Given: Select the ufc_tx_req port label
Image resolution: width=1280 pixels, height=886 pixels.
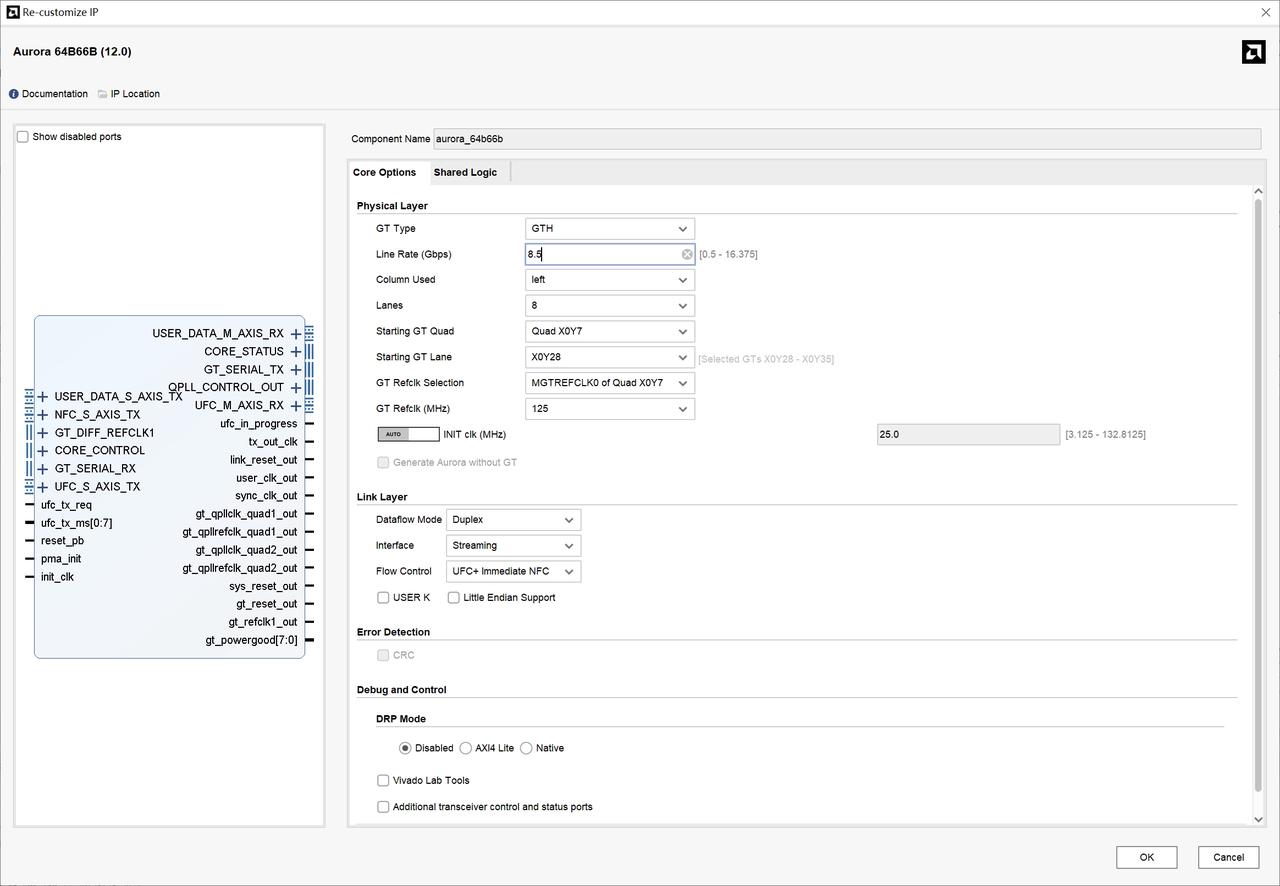Looking at the screenshot, I should 66,506.
